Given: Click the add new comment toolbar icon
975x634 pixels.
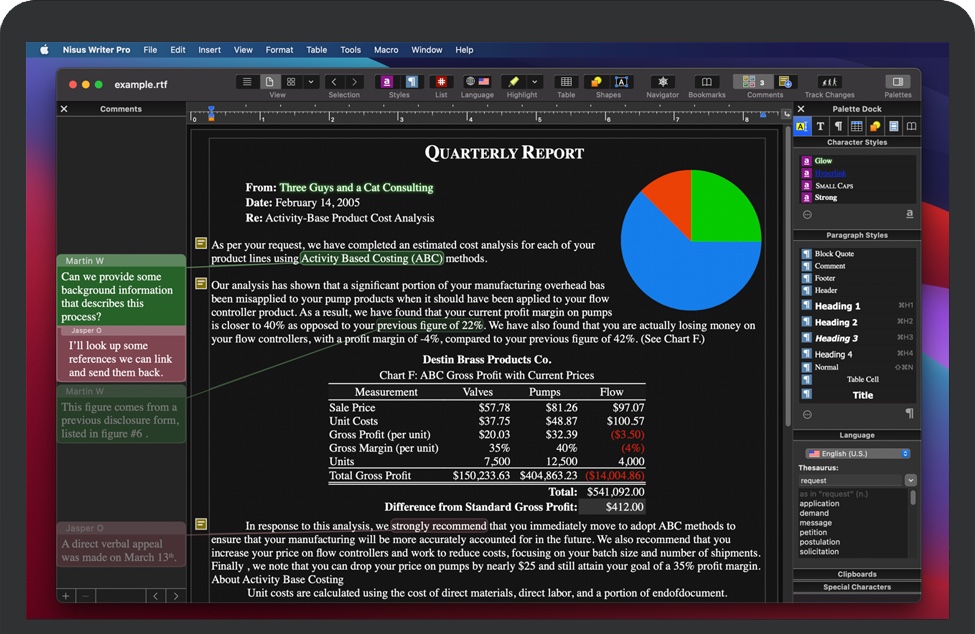Looking at the screenshot, I should tap(785, 82).
